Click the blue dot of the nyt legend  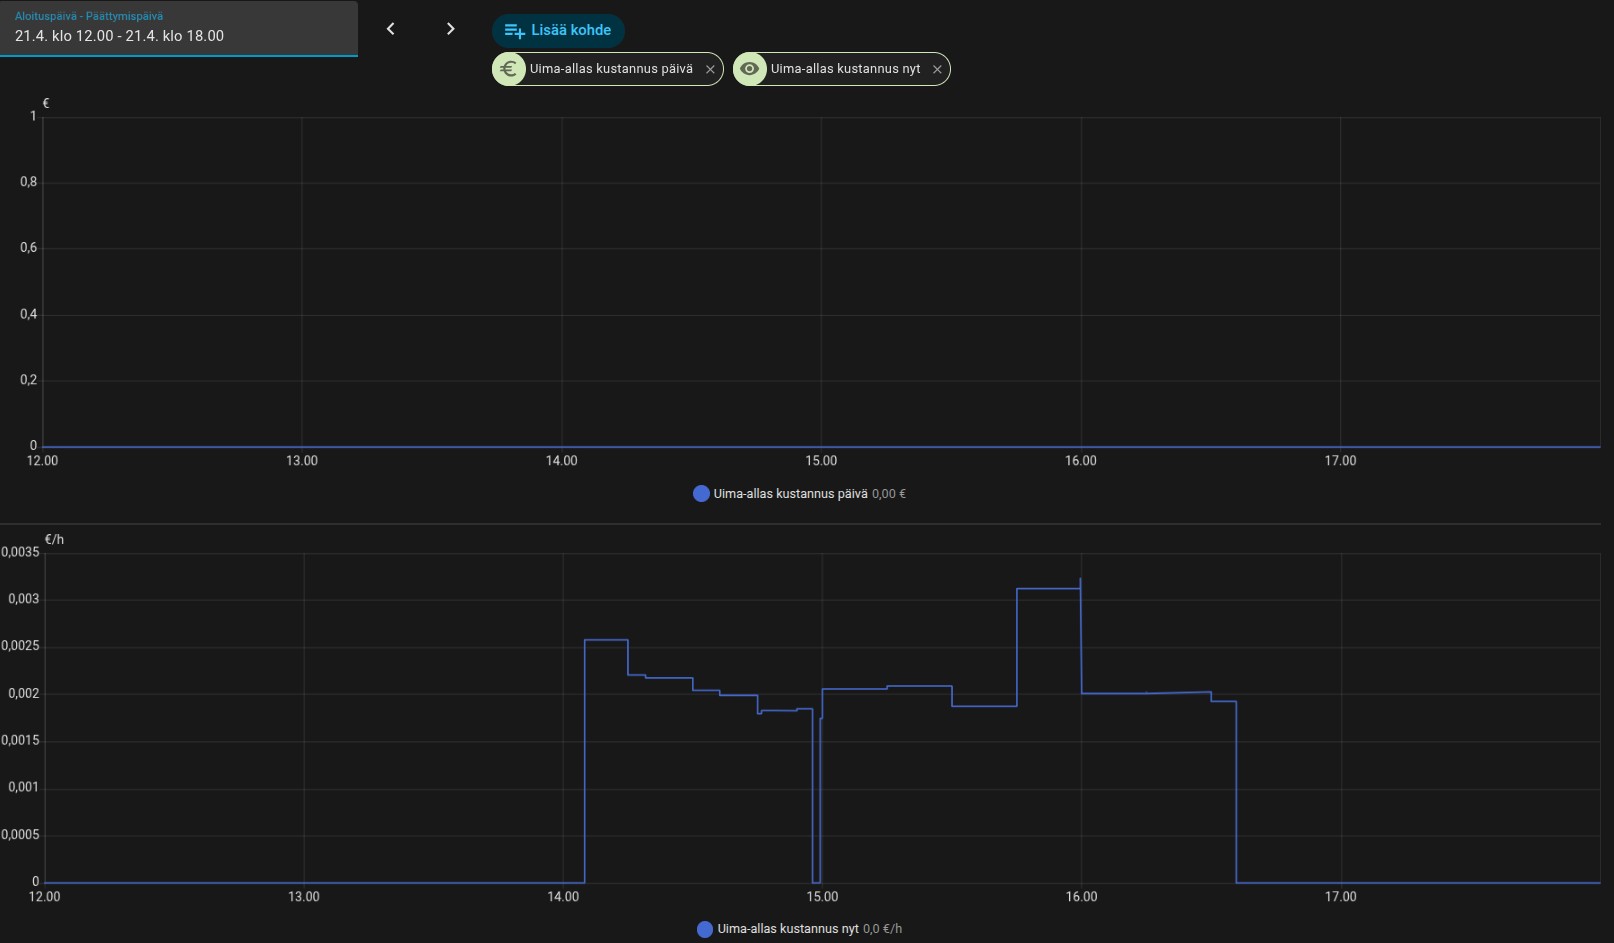click(705, 929)
